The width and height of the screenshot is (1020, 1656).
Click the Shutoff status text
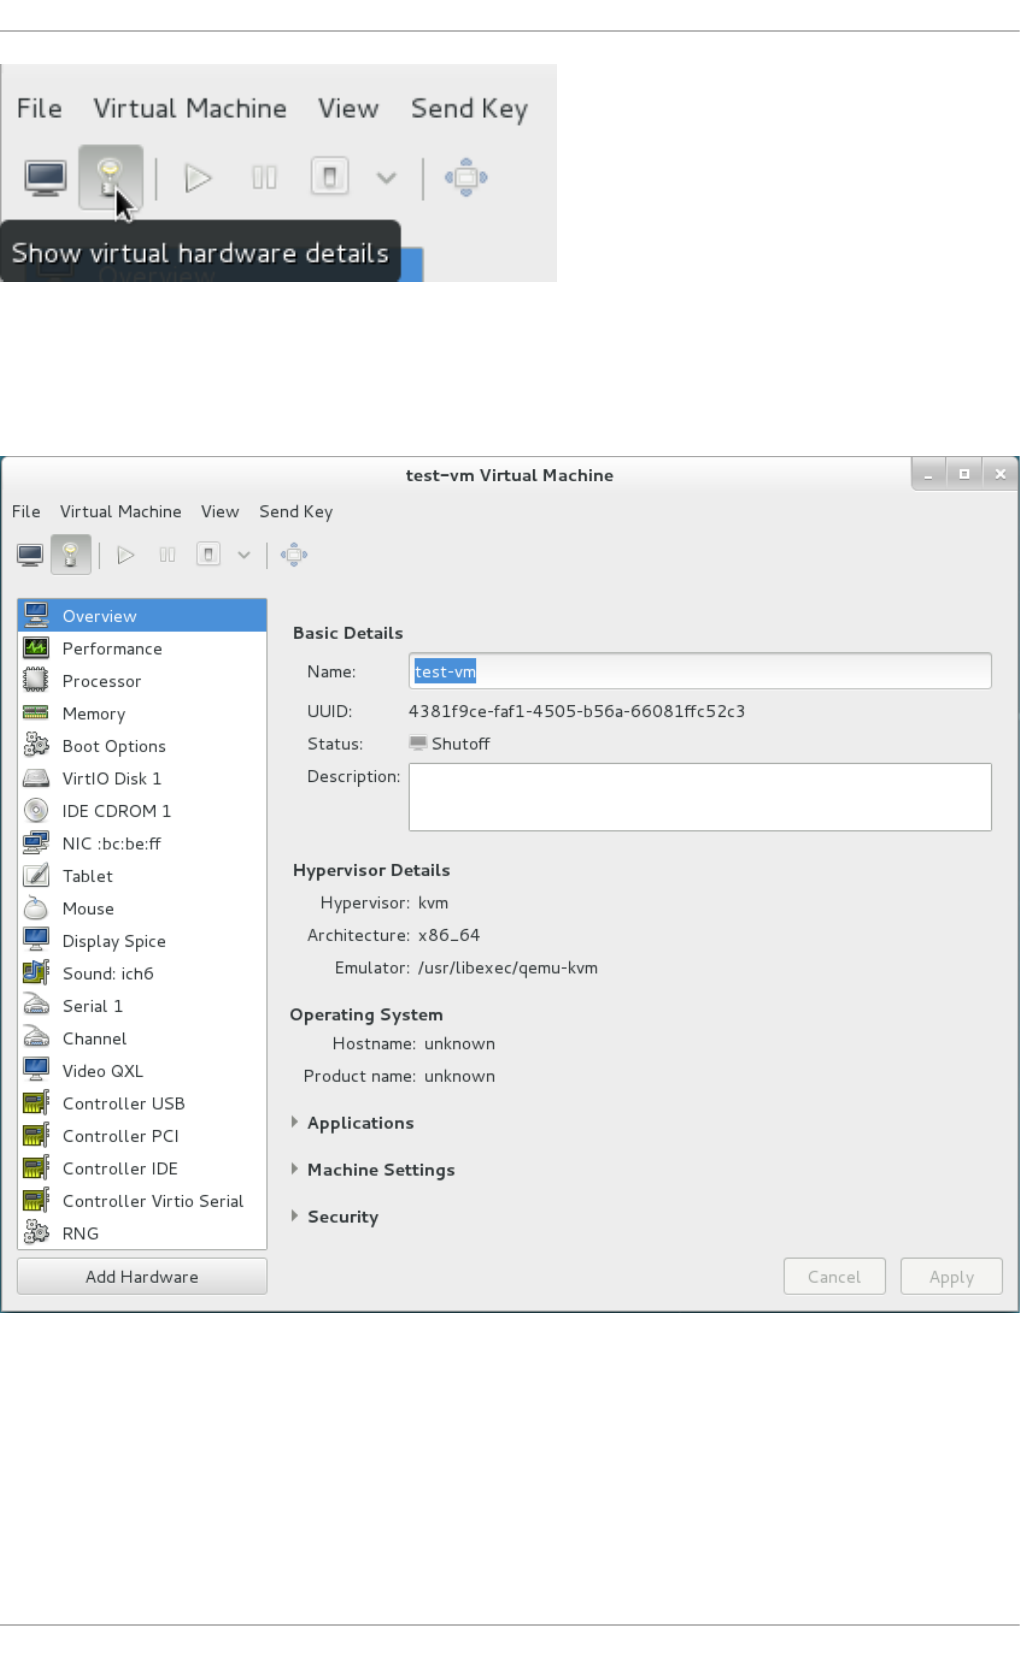[x=461, y=744]
